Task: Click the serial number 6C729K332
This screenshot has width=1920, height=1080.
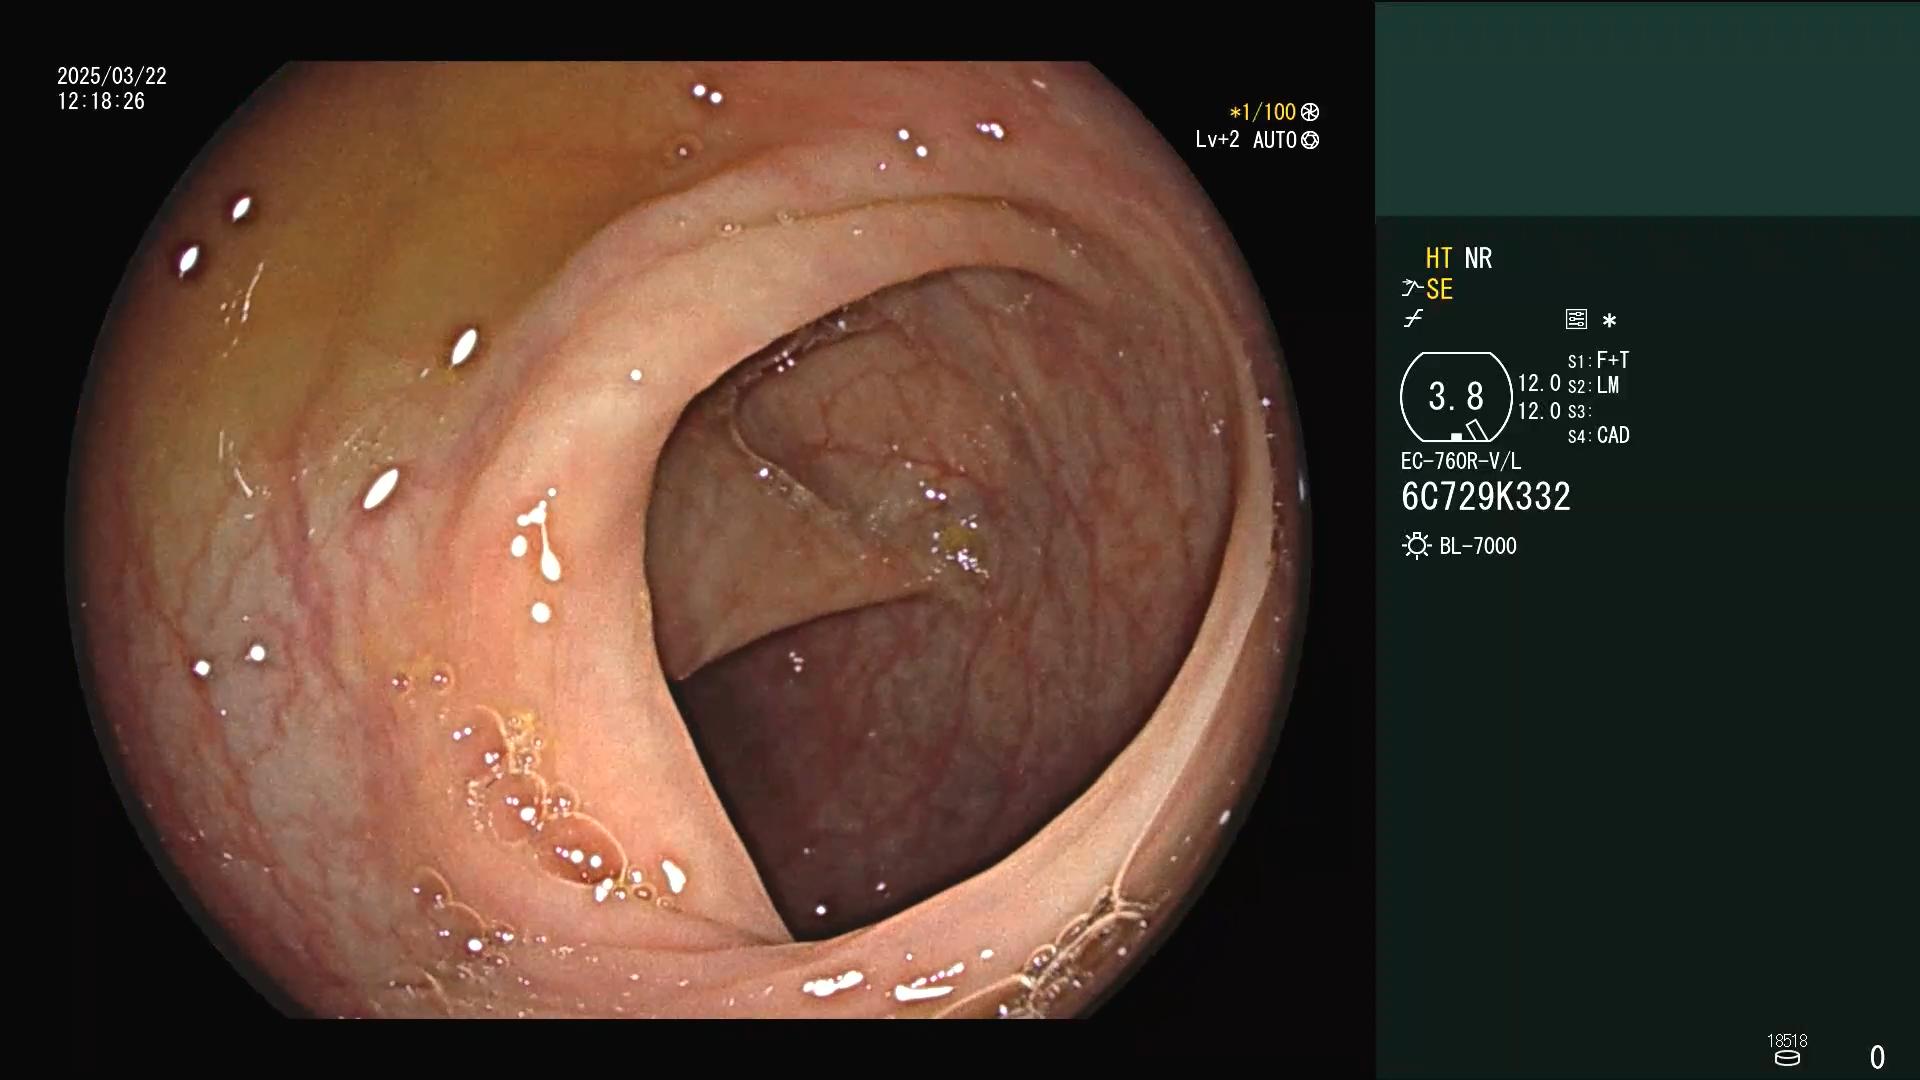Action: pos(1486,497)
